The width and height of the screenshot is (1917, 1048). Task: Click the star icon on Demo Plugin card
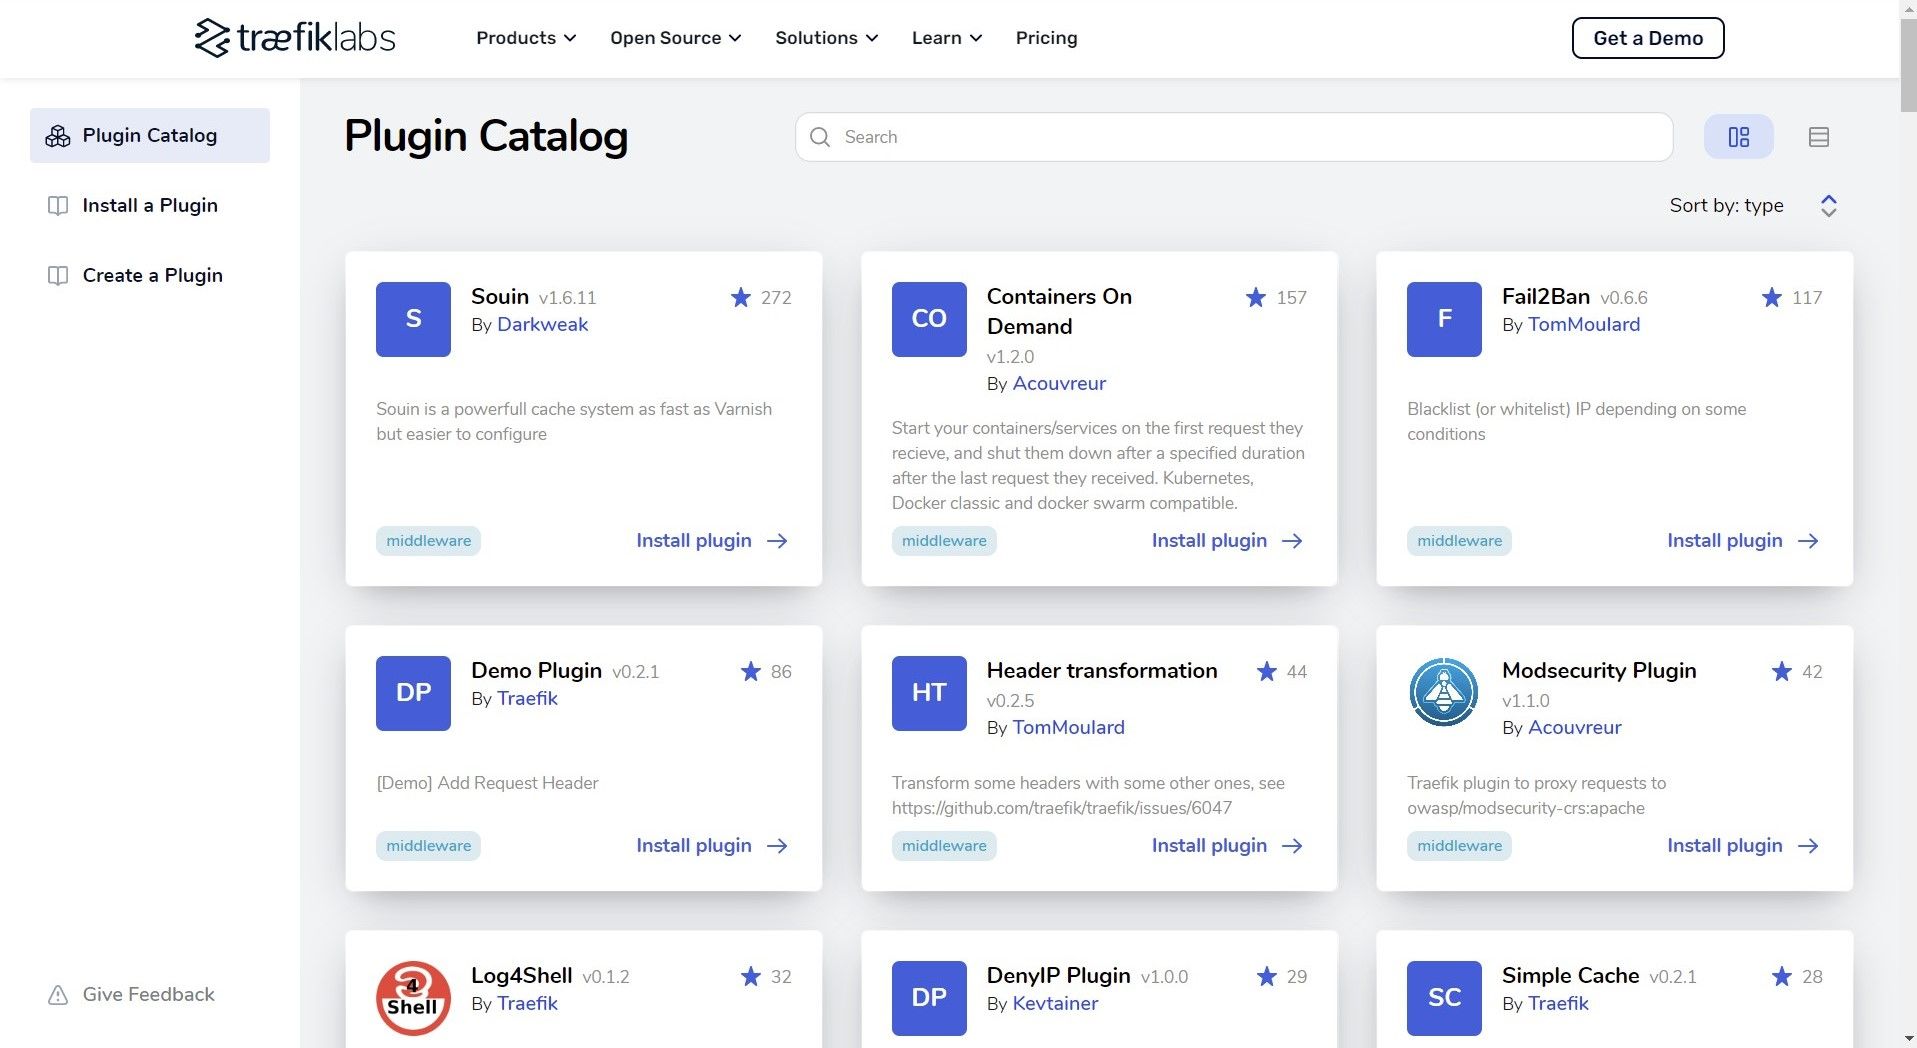751,671
